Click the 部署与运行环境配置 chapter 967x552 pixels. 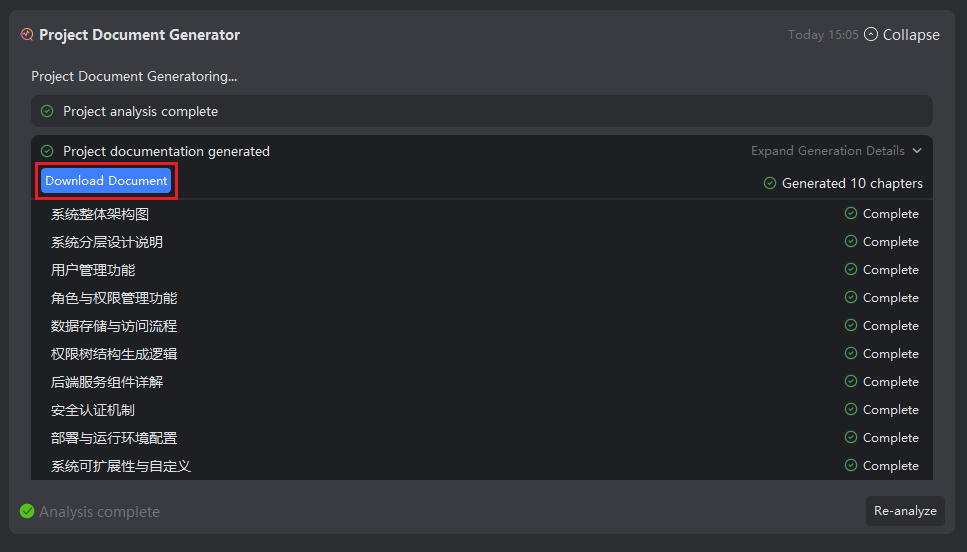[114, 438]
